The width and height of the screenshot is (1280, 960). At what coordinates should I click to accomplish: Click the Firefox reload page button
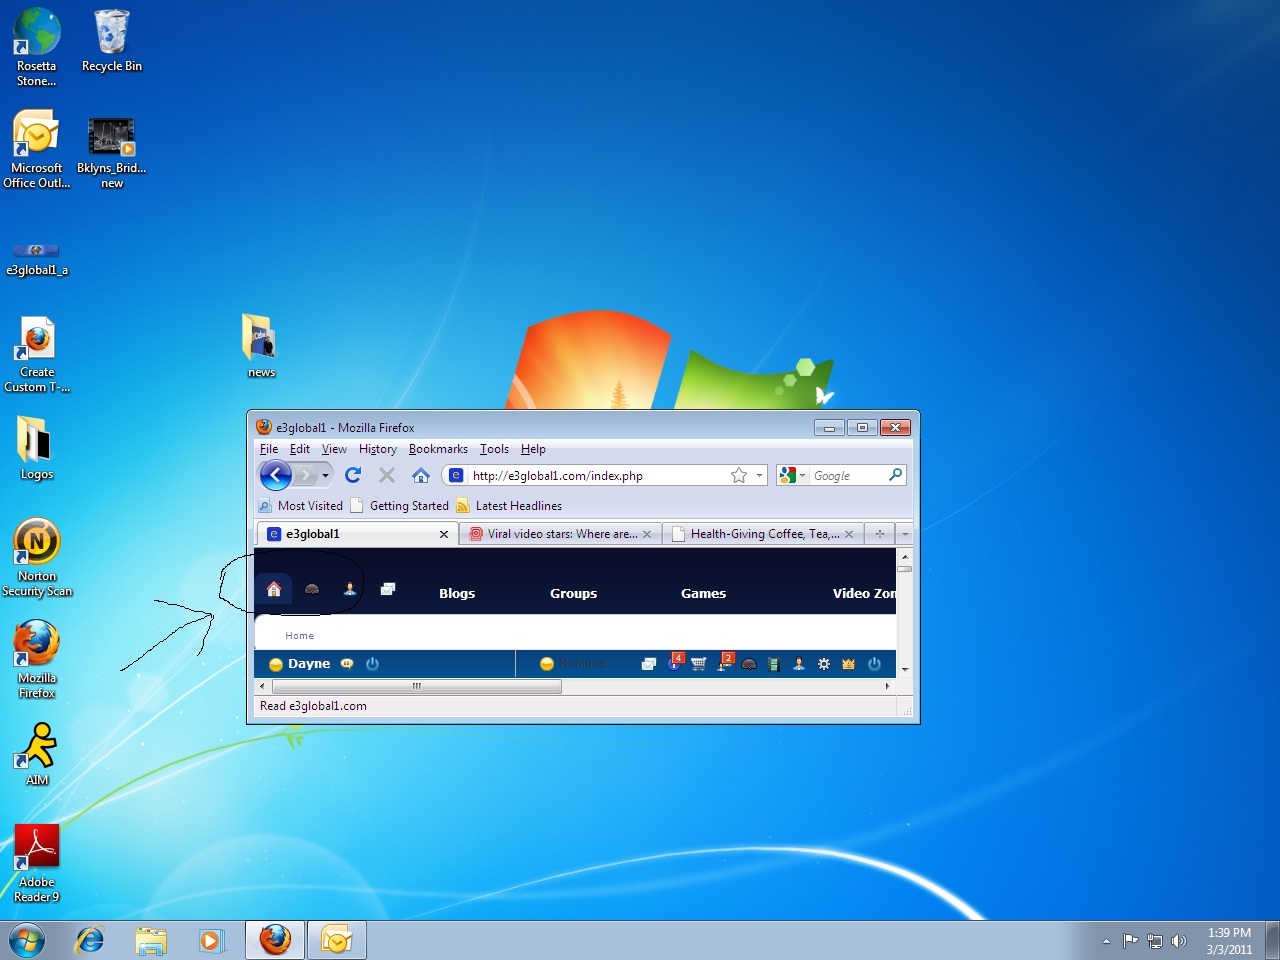[x=353, y=475]
